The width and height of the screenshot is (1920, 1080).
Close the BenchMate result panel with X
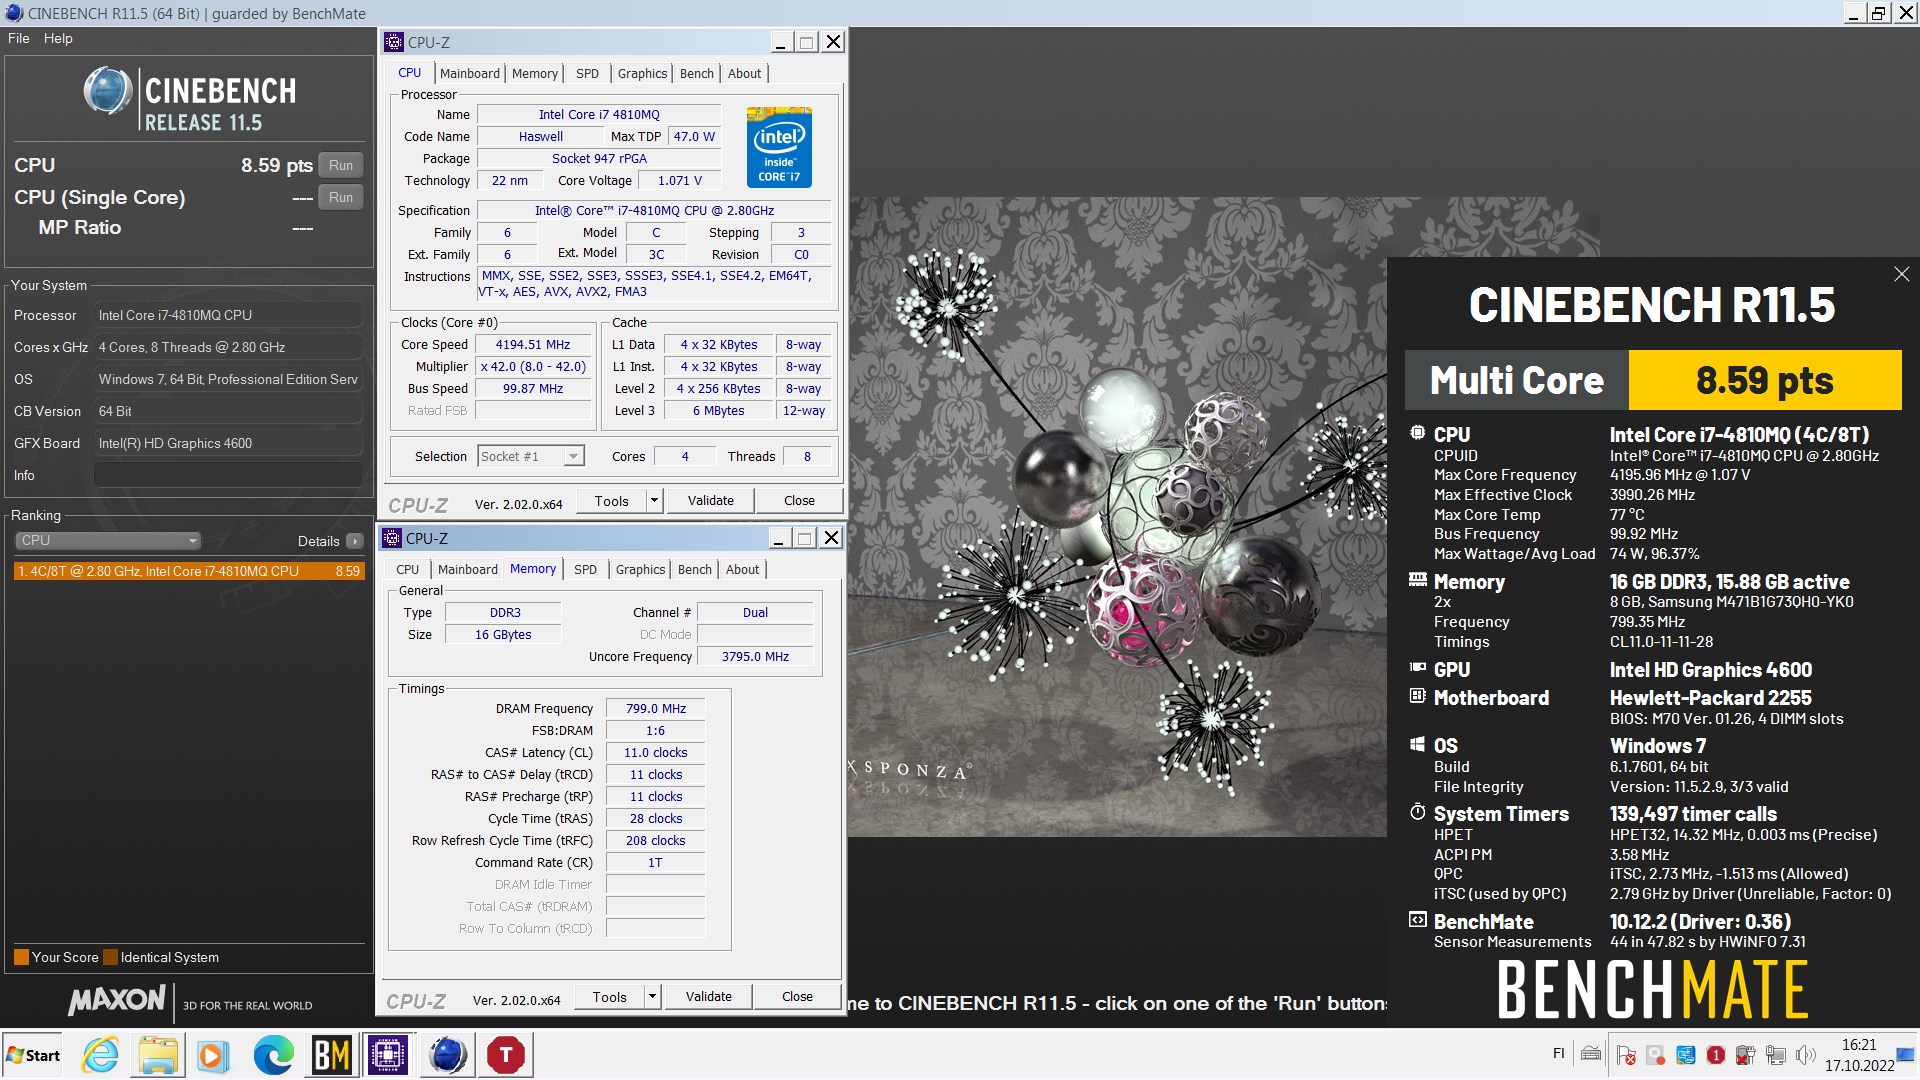click(x=1901, y=274)
